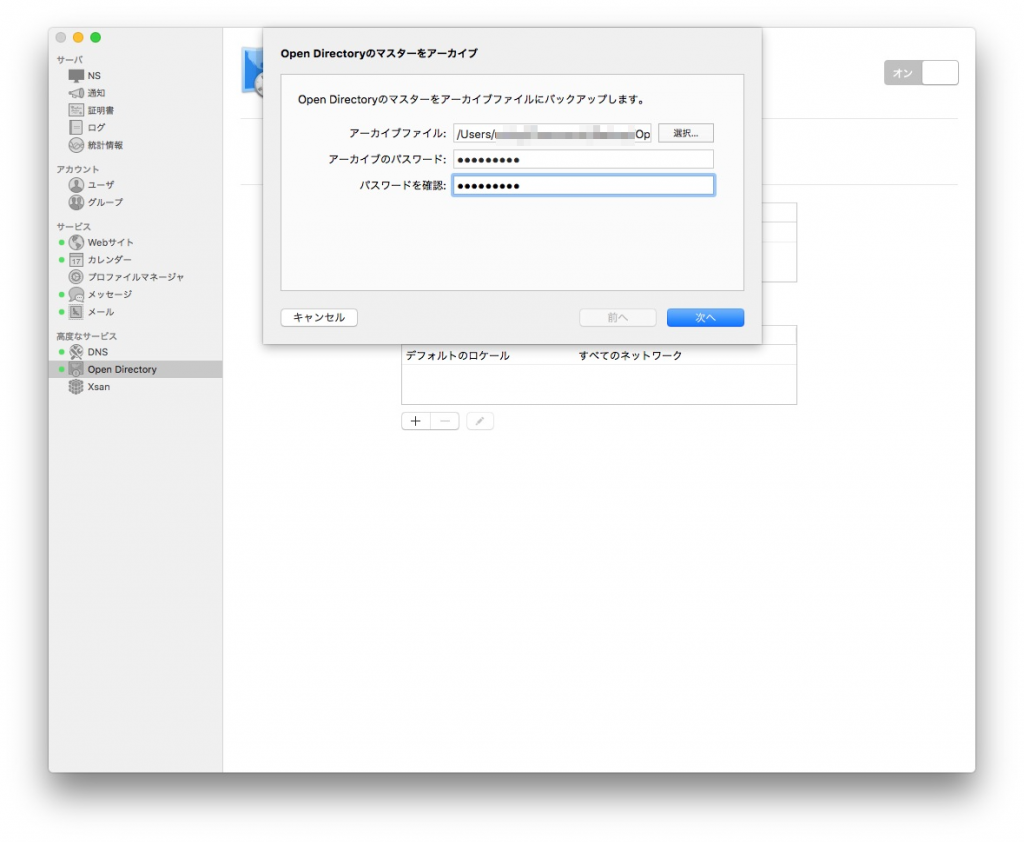The height and width of the screenshot is (842, 1024).
Task: Open the ログ logs icon
Action: [76, 127]
